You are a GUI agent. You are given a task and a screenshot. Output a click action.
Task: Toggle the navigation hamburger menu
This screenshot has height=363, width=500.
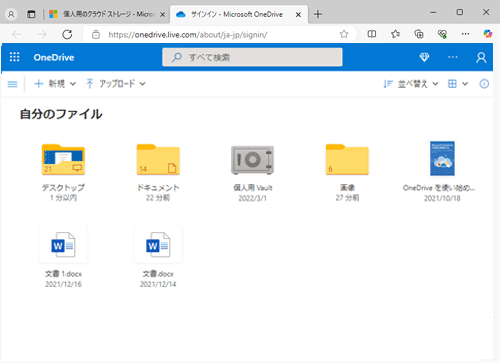pyautogui.click(x=13, y=84)
